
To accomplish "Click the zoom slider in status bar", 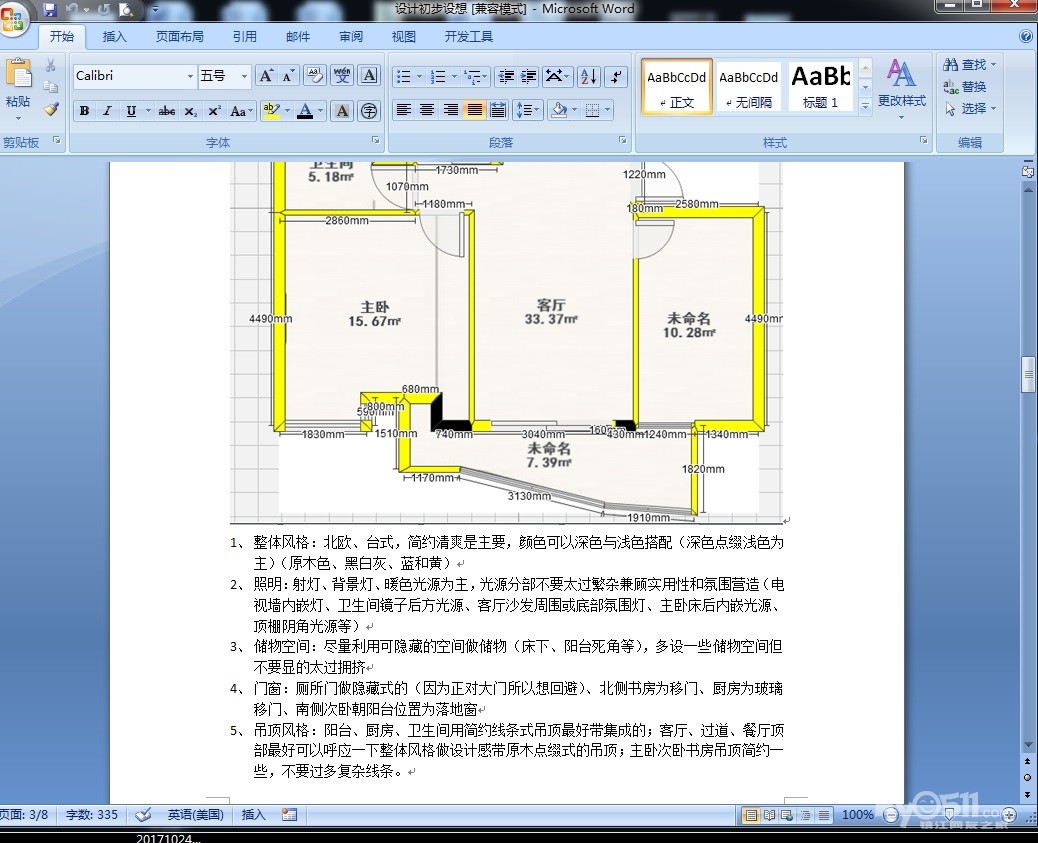I will pos(947,815).
